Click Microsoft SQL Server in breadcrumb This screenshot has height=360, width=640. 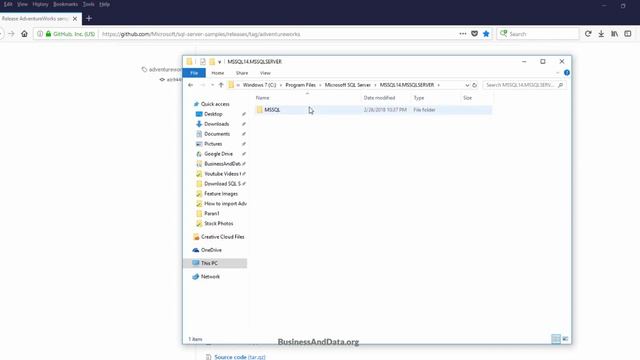click(347, 85)
